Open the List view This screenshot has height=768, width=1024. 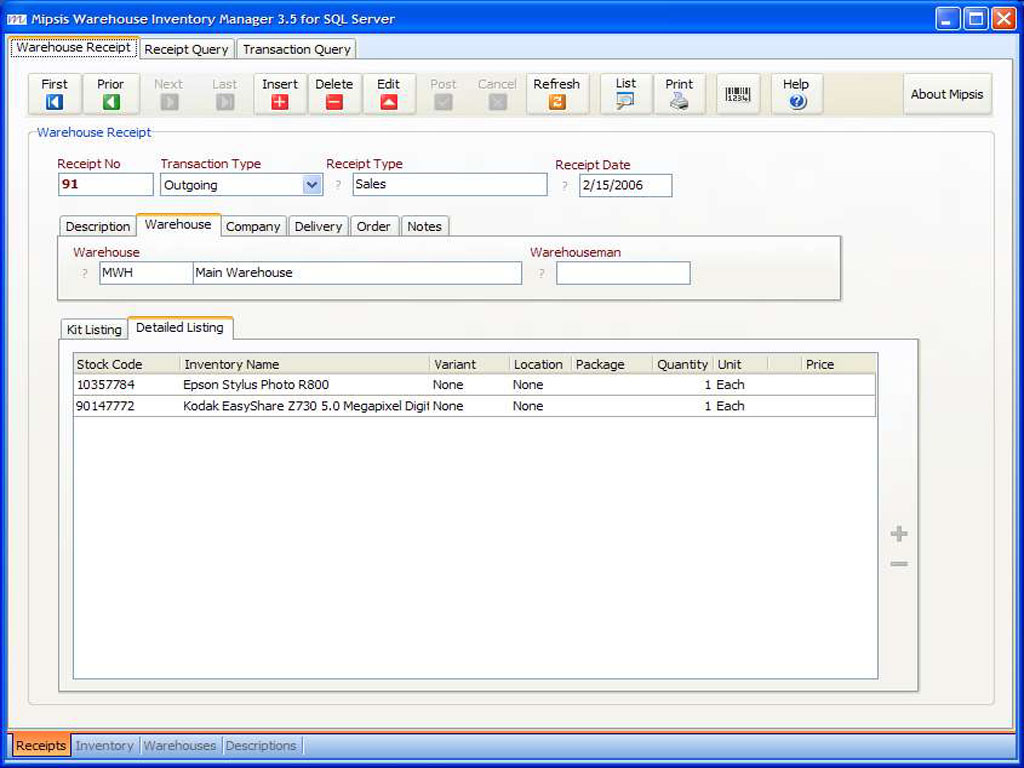tap(626, 94)
